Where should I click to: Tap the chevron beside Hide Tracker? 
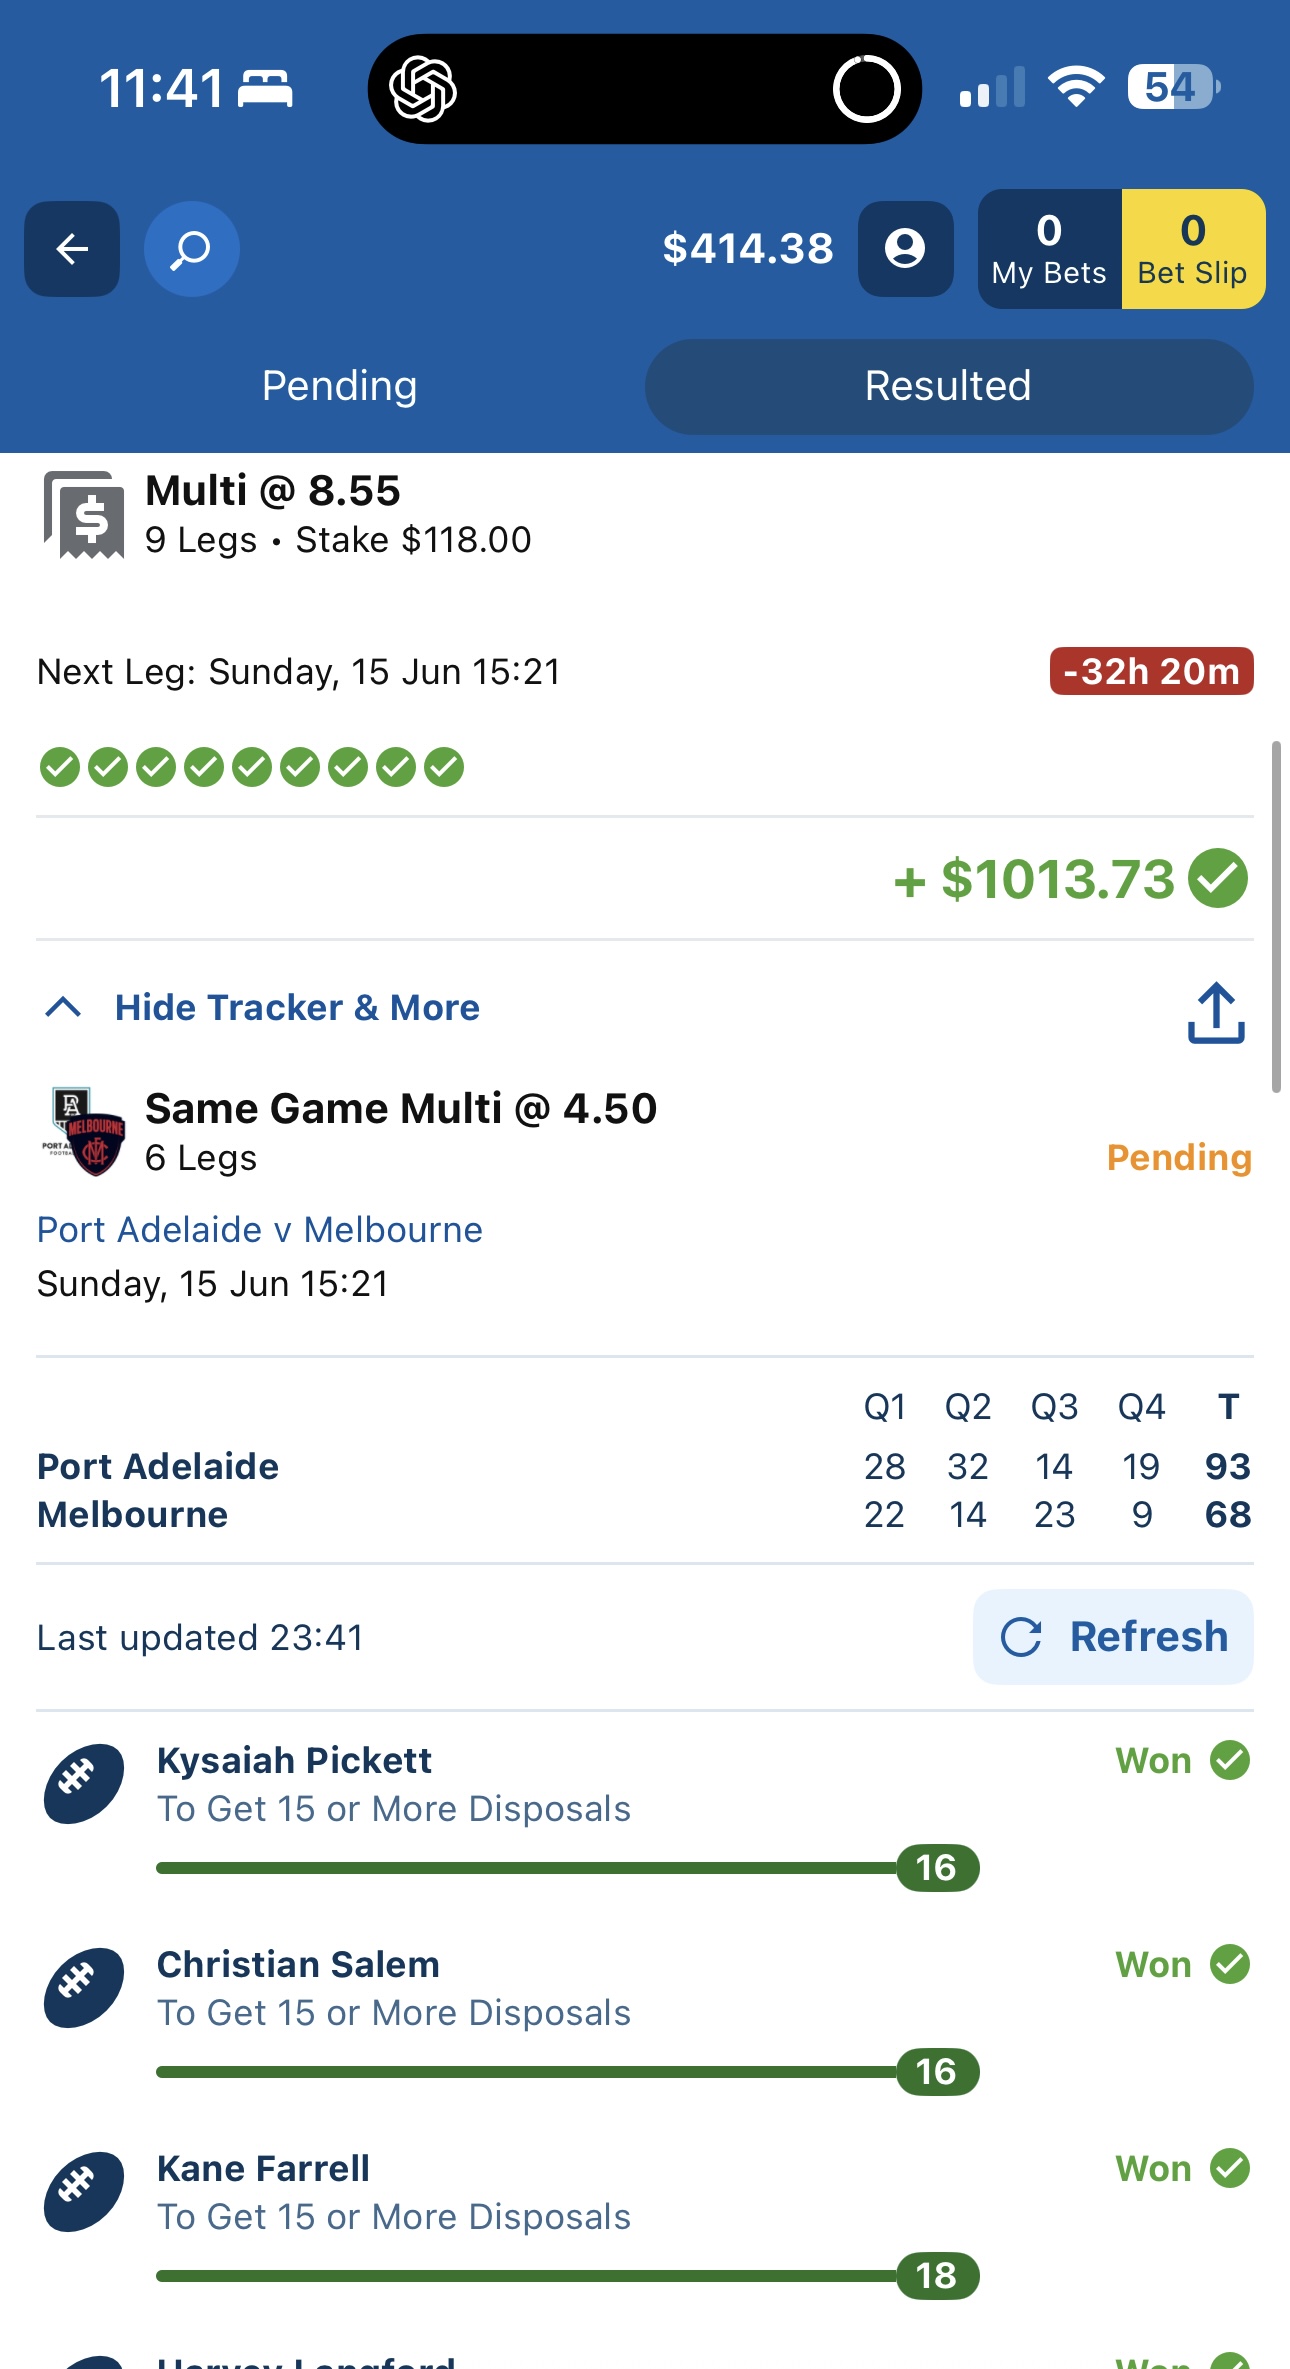[63, 1007]
